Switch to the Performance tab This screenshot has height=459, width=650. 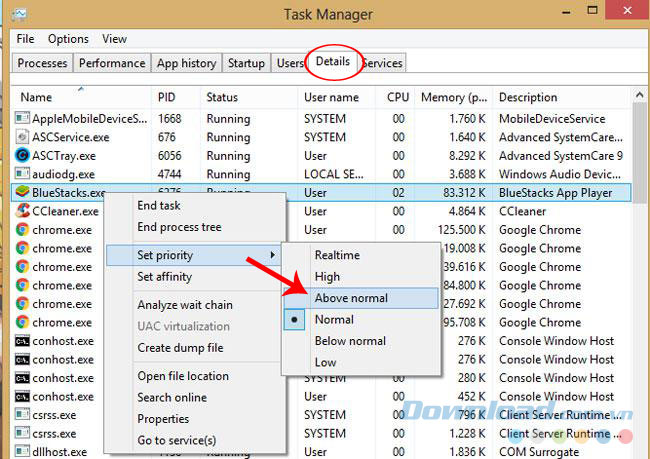112,63
